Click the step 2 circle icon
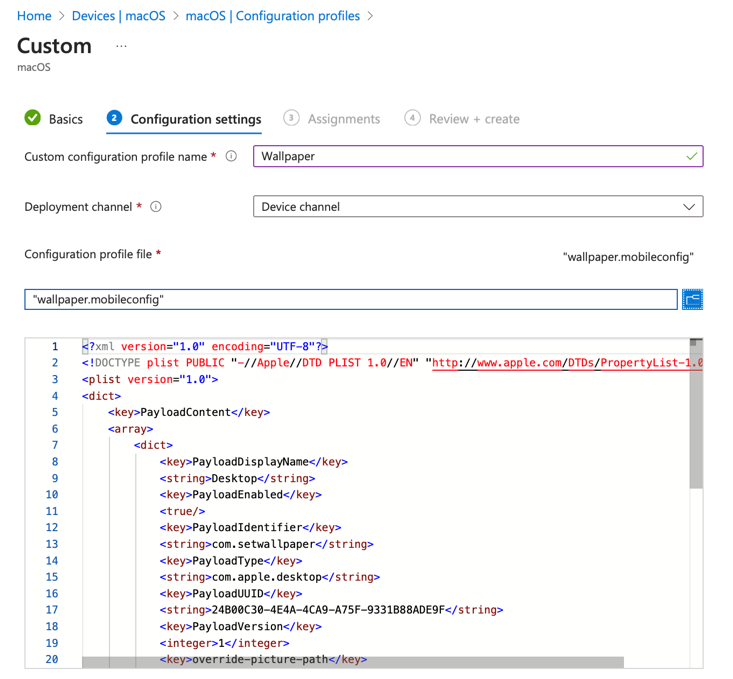The width and height of the screenshot is (733, 679). 114,118
